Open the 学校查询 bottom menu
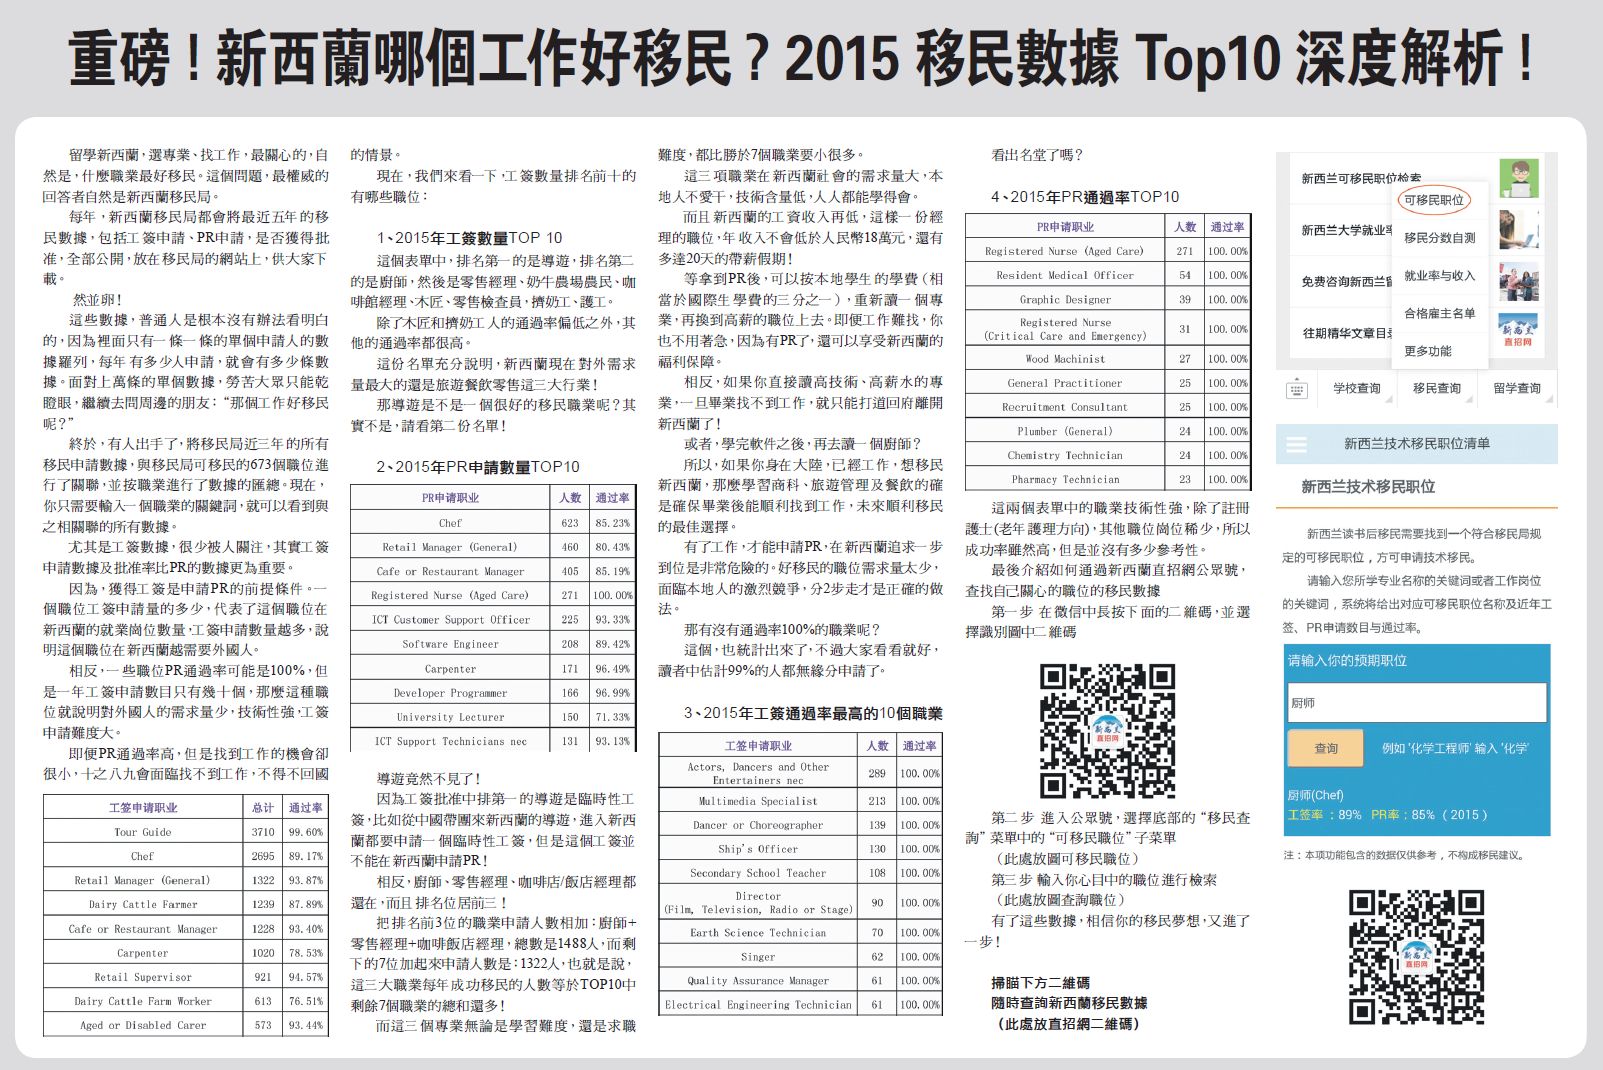The image size is (1603, 1070). [1356, 389]
